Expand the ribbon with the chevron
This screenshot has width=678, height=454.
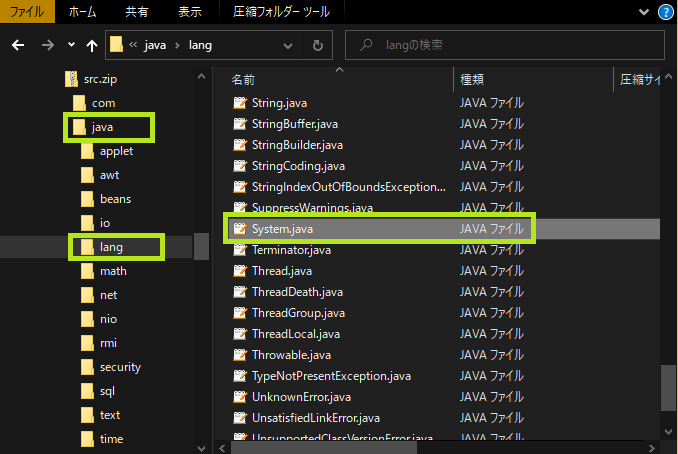point(644,12)
